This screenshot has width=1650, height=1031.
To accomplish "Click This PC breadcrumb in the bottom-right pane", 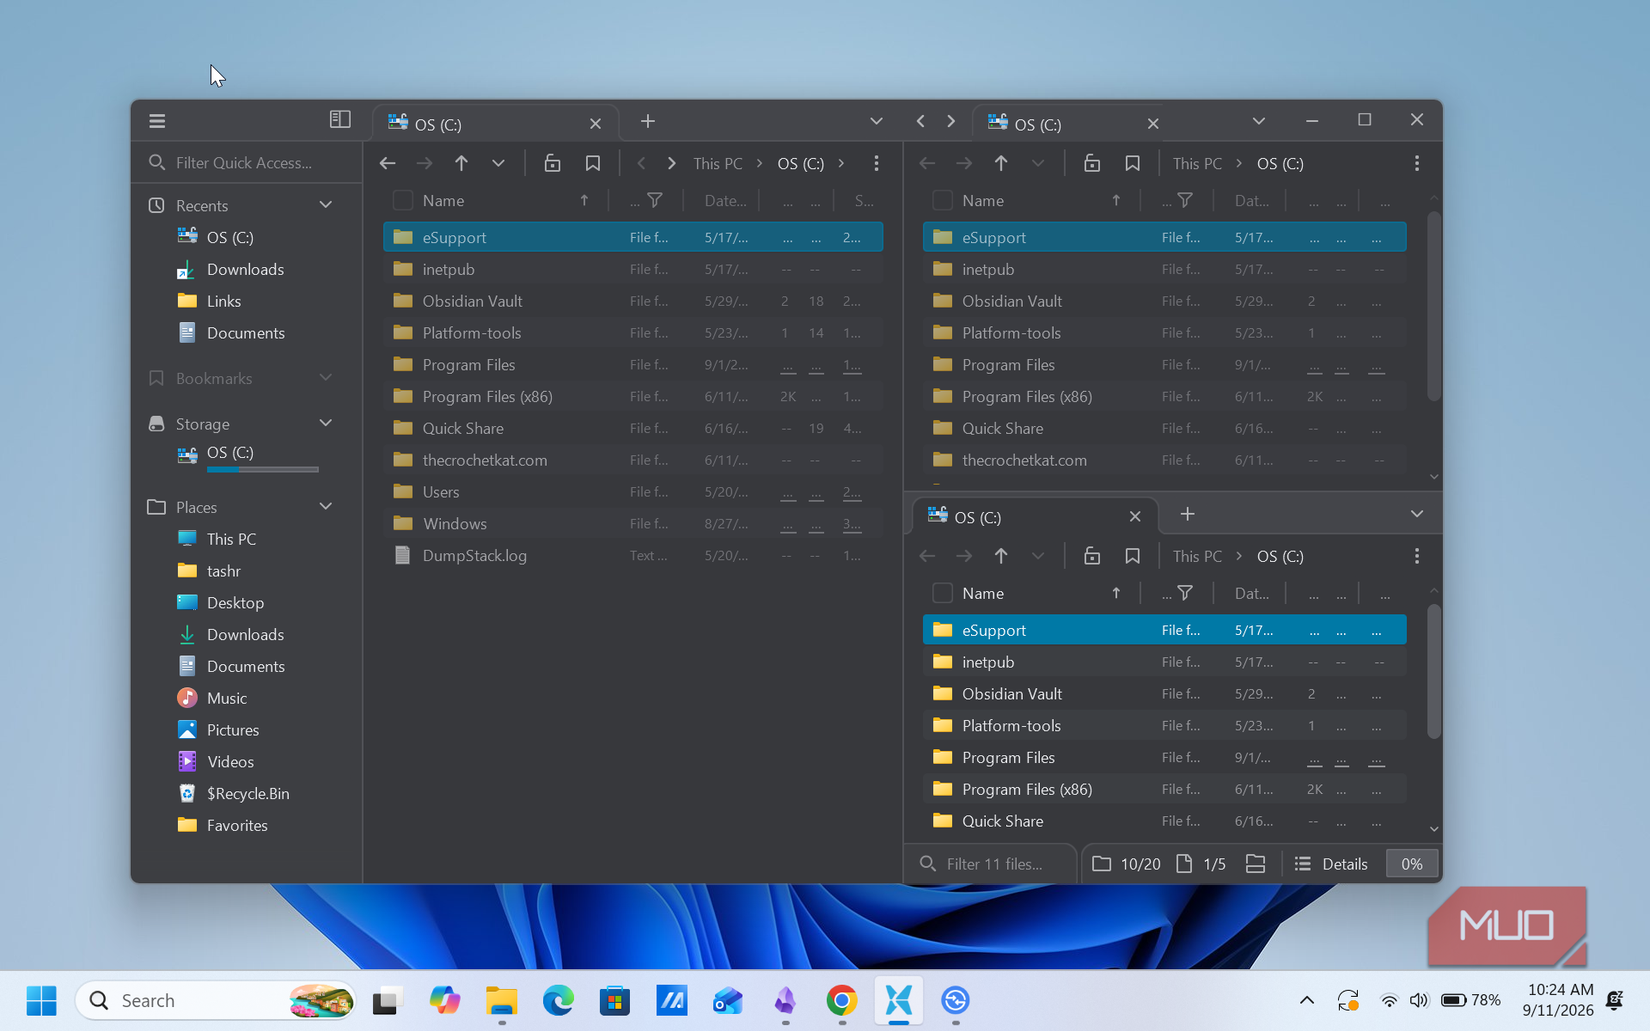I will click(1197, 556).
